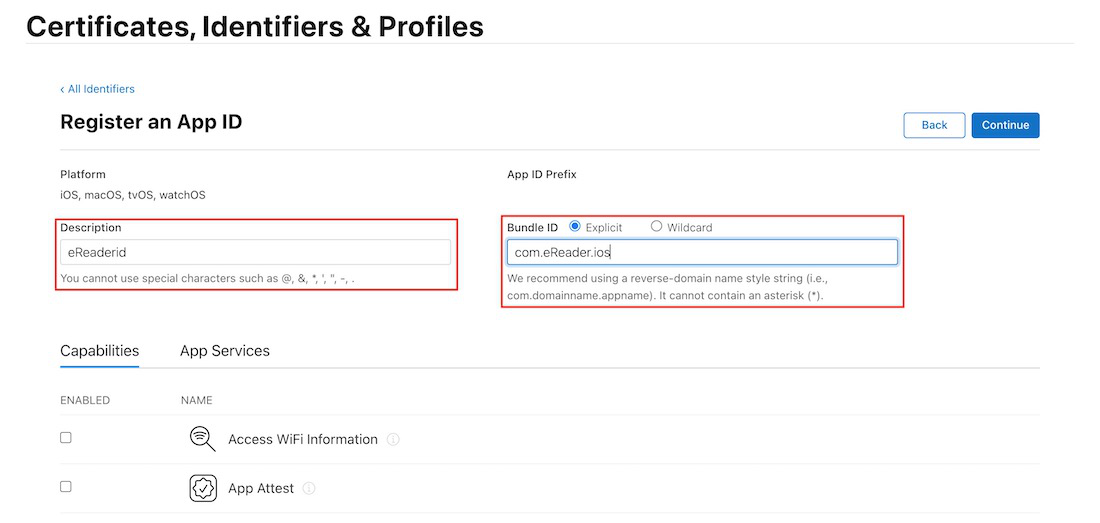This screenshot has width=1100, height=523.
Task: Click the ENABLED column header
Action: tap(85, 400)
